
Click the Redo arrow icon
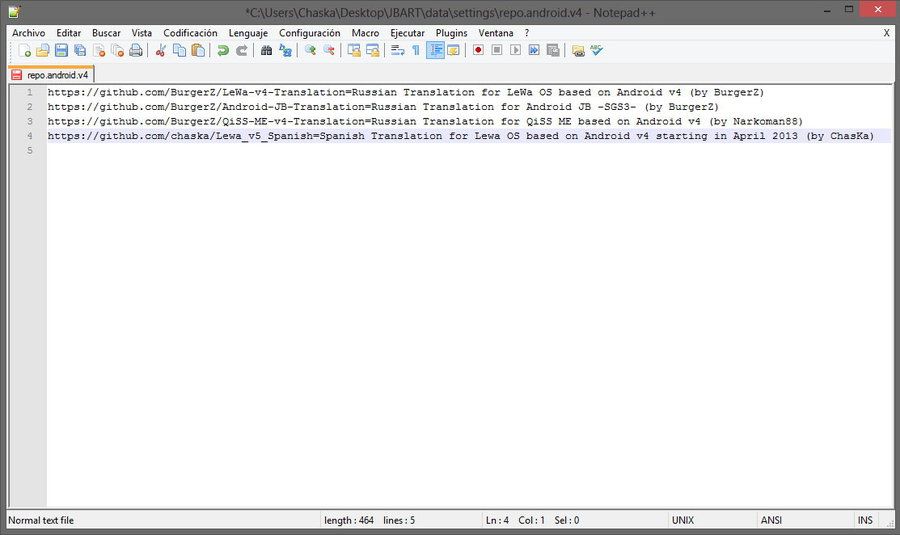pyautogui.click(x=242, y=51)
